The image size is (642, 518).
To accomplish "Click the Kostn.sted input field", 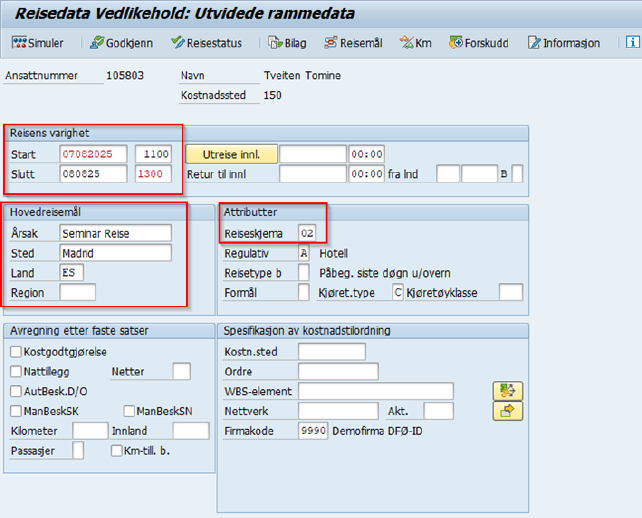I will coord(332,351).
